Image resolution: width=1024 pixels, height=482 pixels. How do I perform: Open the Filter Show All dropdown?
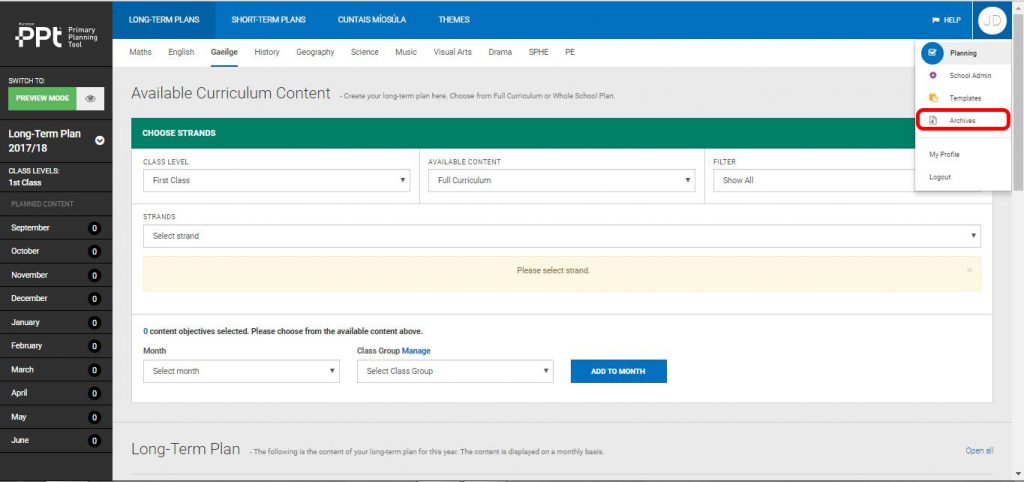(846, 180)
